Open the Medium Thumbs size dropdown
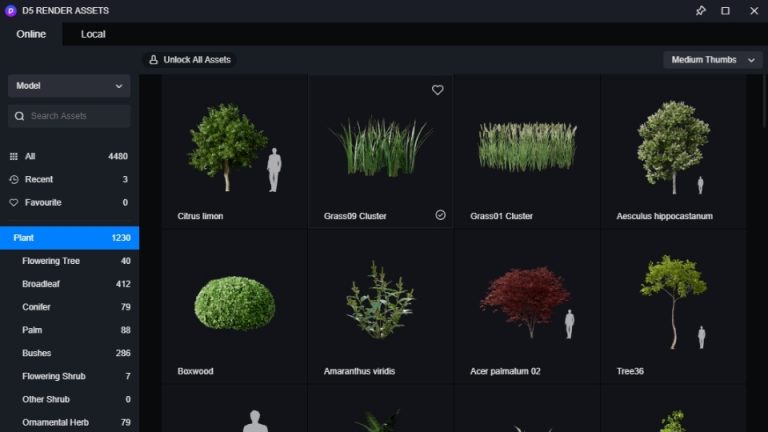 [713, 60]
